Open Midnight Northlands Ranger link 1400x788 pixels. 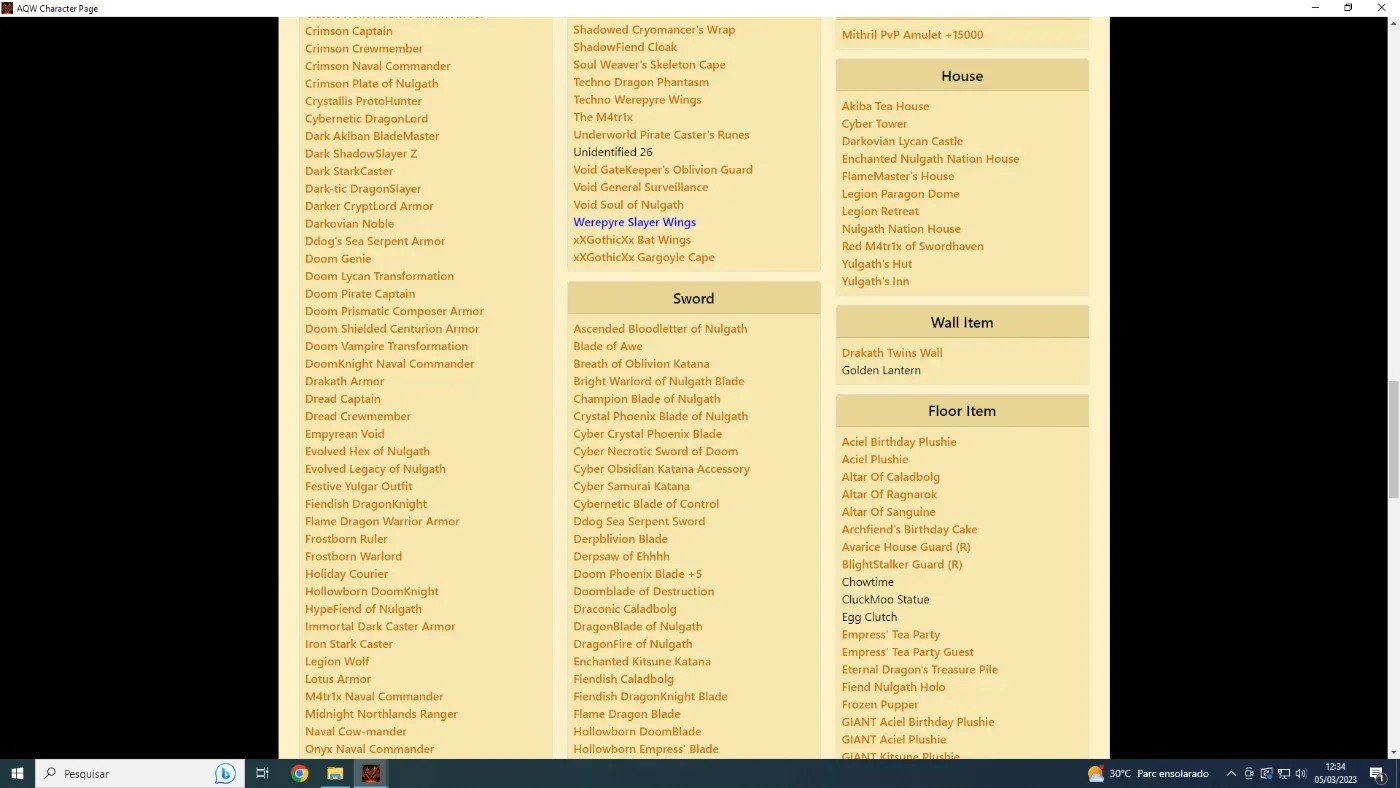pos(381,714)
